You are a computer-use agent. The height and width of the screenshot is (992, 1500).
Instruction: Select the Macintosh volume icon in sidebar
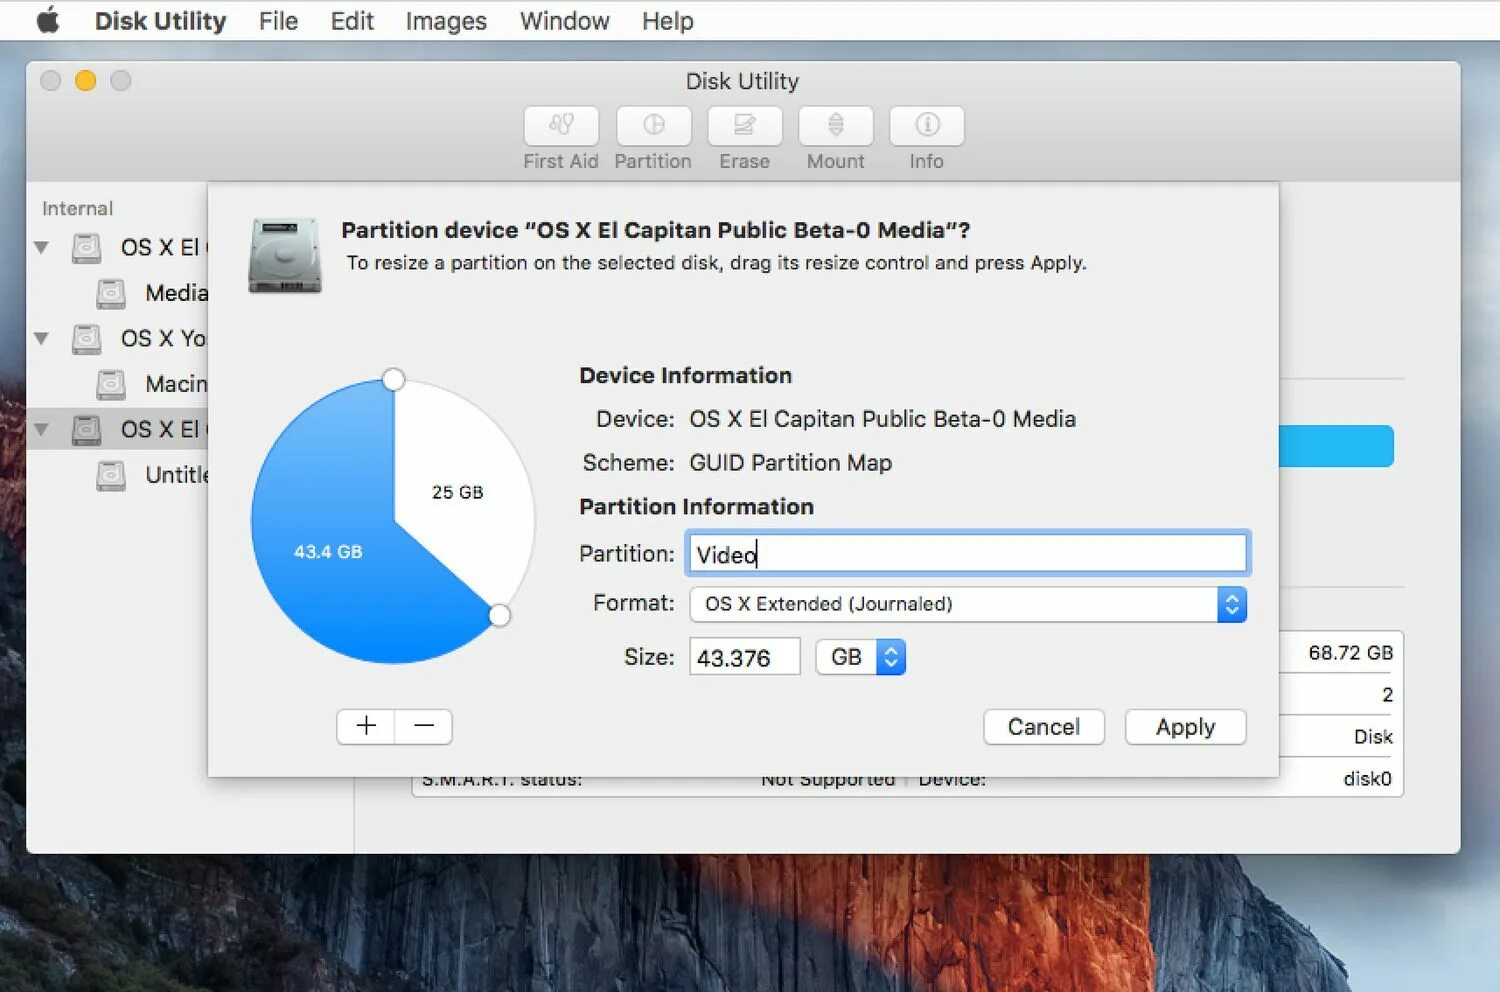[111, 384]
